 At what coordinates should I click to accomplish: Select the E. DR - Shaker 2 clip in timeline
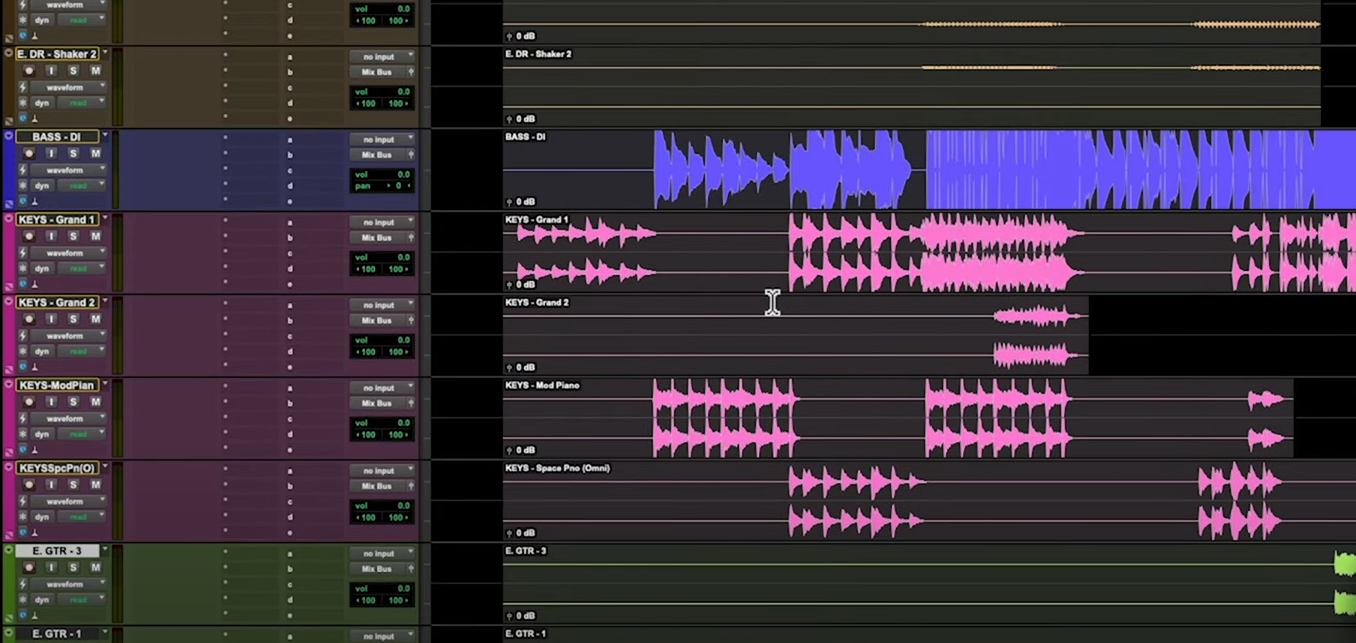912,87
